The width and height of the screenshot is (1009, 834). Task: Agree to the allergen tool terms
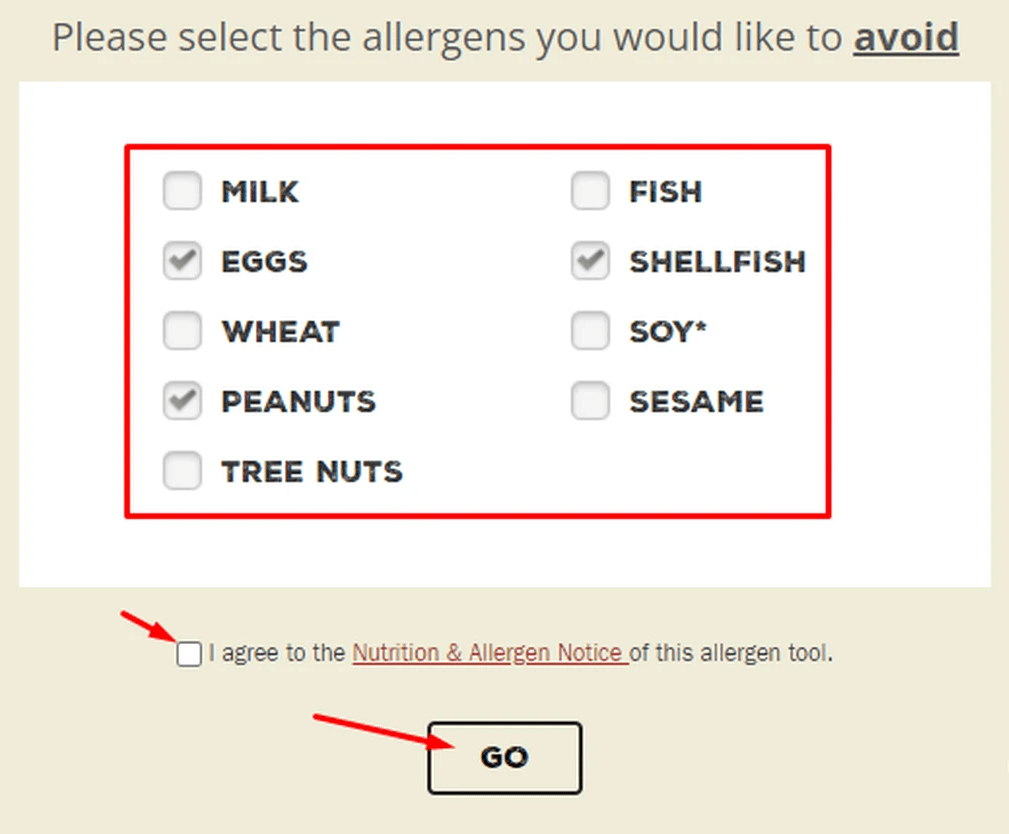pyautogui.click(x=188, y=653)
